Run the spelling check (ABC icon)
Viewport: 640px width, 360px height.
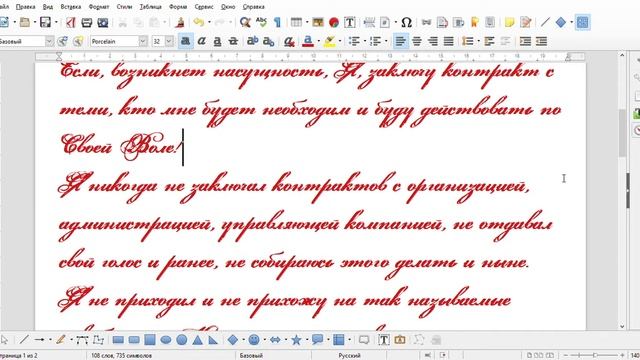point(261,22)
